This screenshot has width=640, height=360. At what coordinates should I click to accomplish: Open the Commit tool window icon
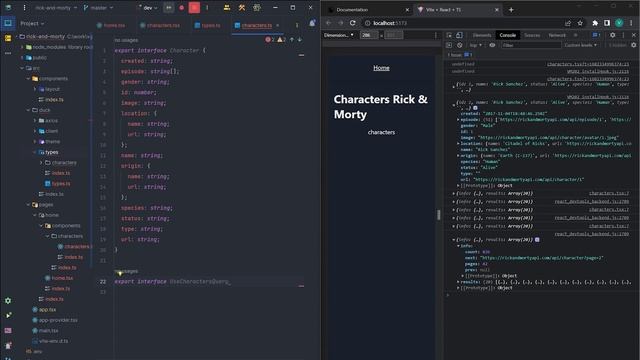[8, 38]
